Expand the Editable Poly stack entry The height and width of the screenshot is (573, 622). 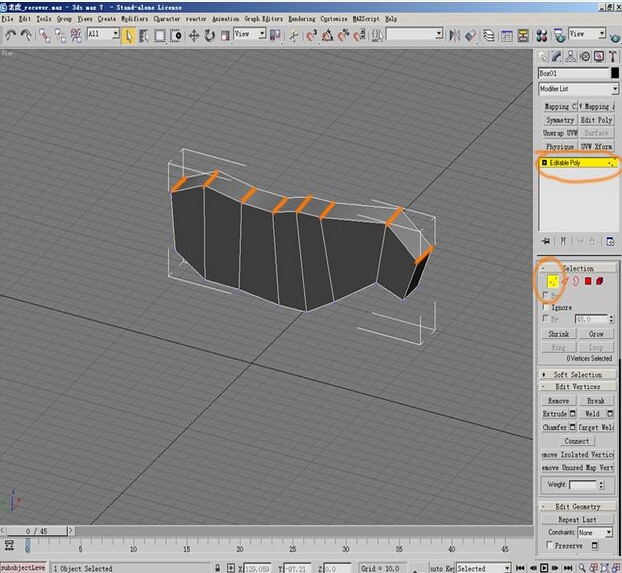tap(544, 163)
